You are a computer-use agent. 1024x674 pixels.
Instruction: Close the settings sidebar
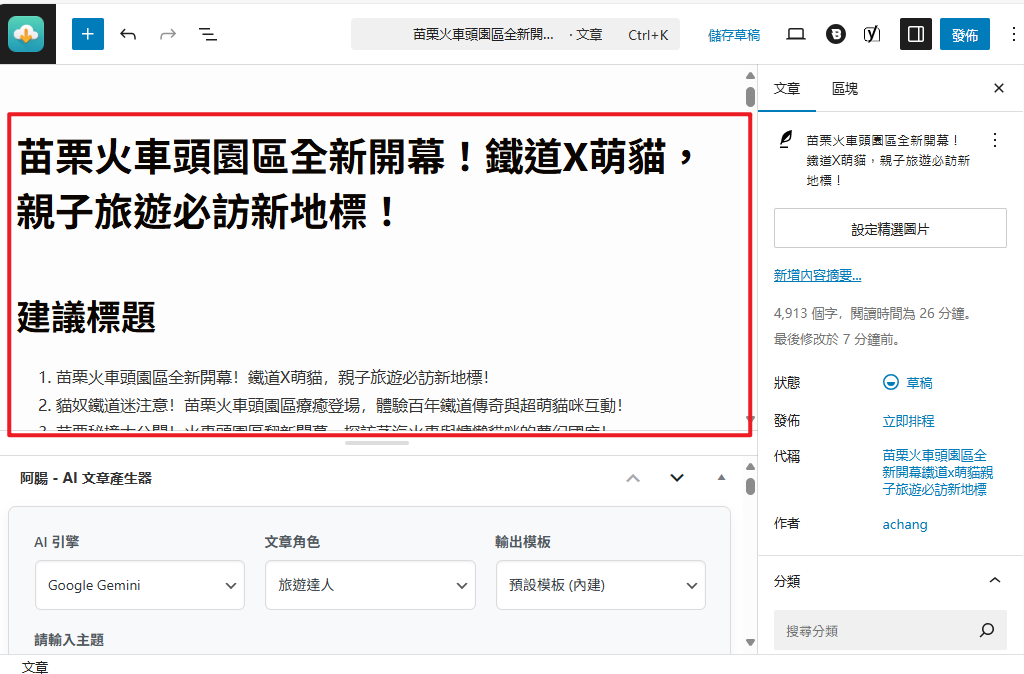[x=998, y=88]
